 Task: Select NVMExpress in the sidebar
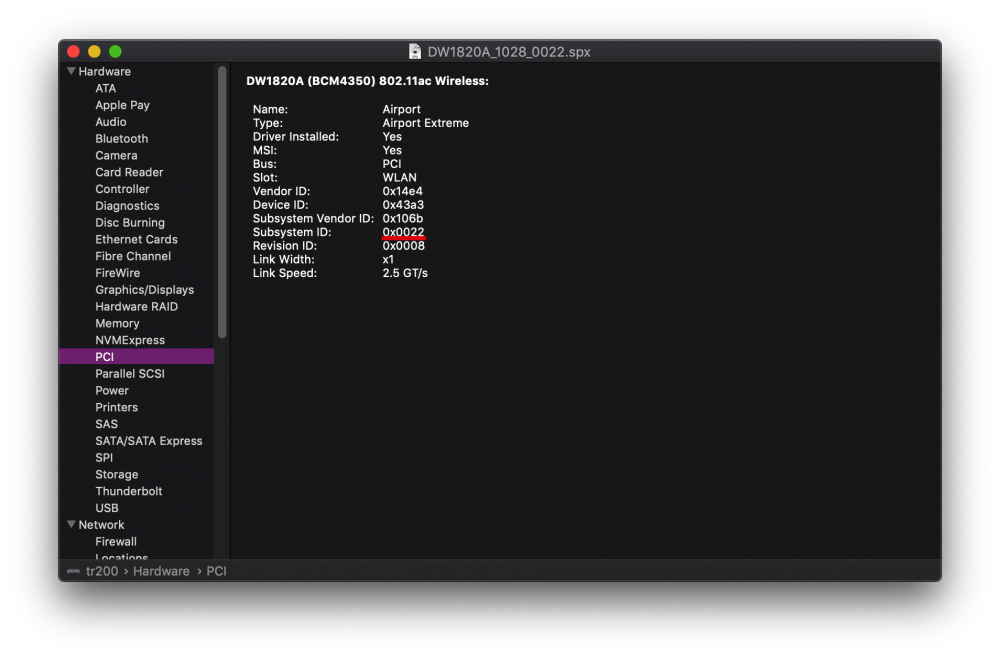(130, 340)
